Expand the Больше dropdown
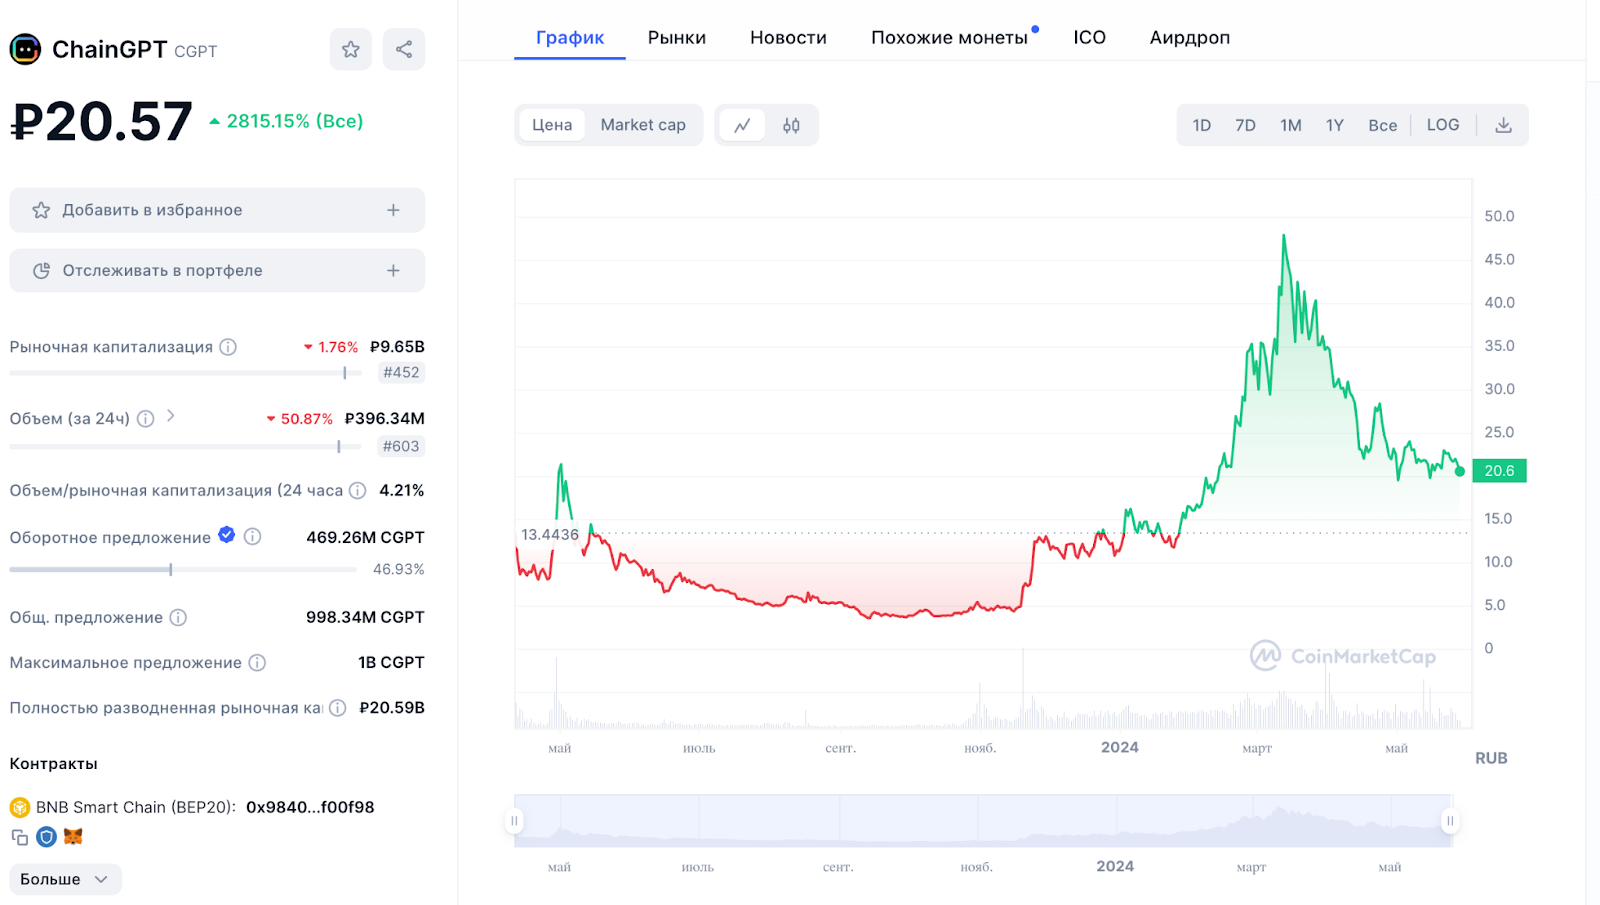Viewport: 1600px width, 905px height. pos(65,879)
